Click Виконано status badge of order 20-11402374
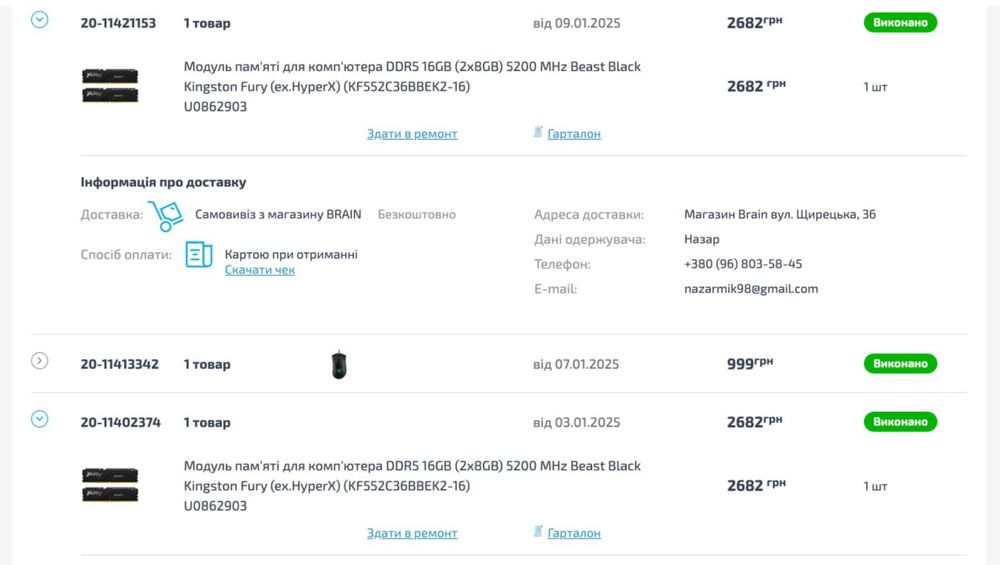This screenshot has height=565, width=1000. coord(900,422)
